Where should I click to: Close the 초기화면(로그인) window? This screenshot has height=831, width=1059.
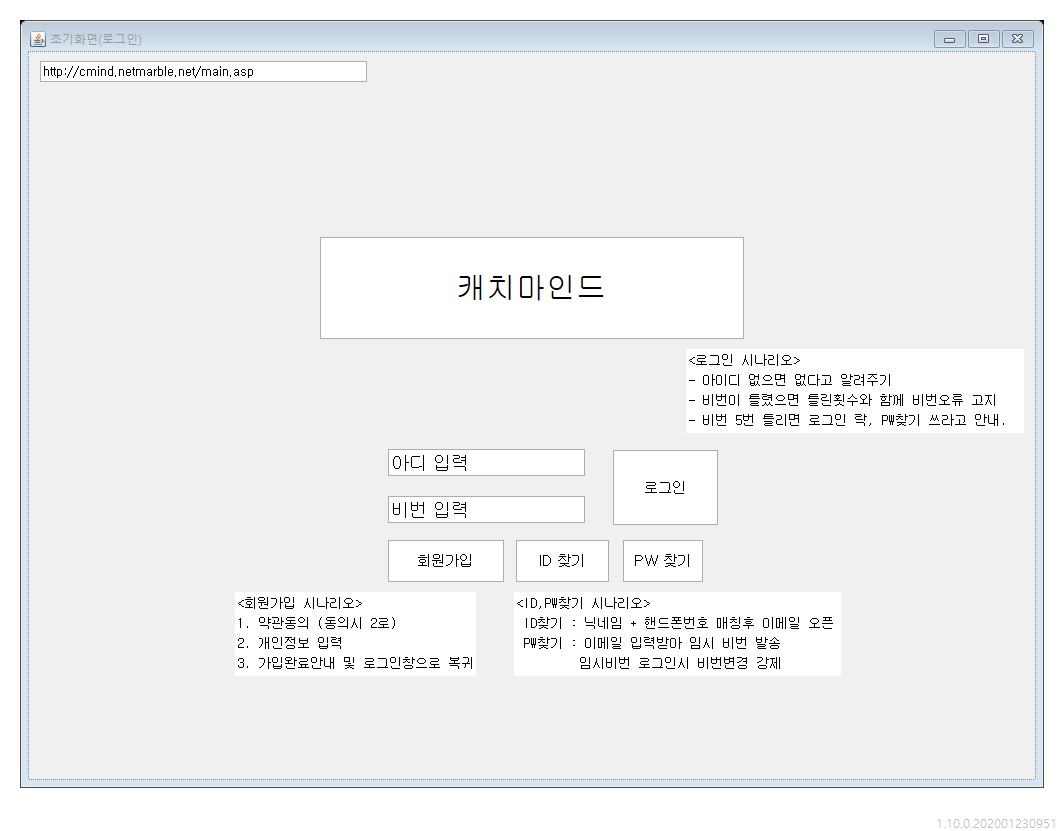(x=1018, y=39)
